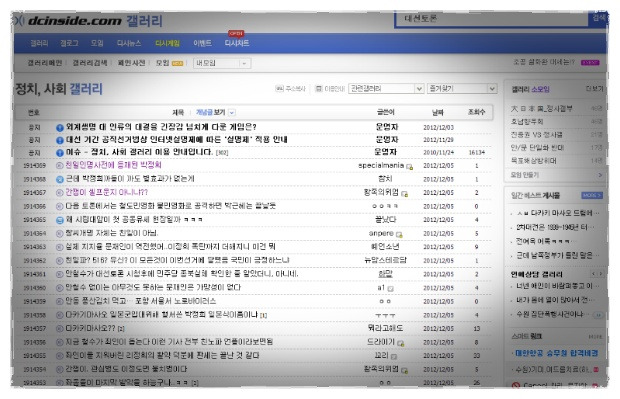Image resolution: width=620 pixels, height=399 pixels.
Task: Click the dcinside.com logo
Action: [75, 21]
